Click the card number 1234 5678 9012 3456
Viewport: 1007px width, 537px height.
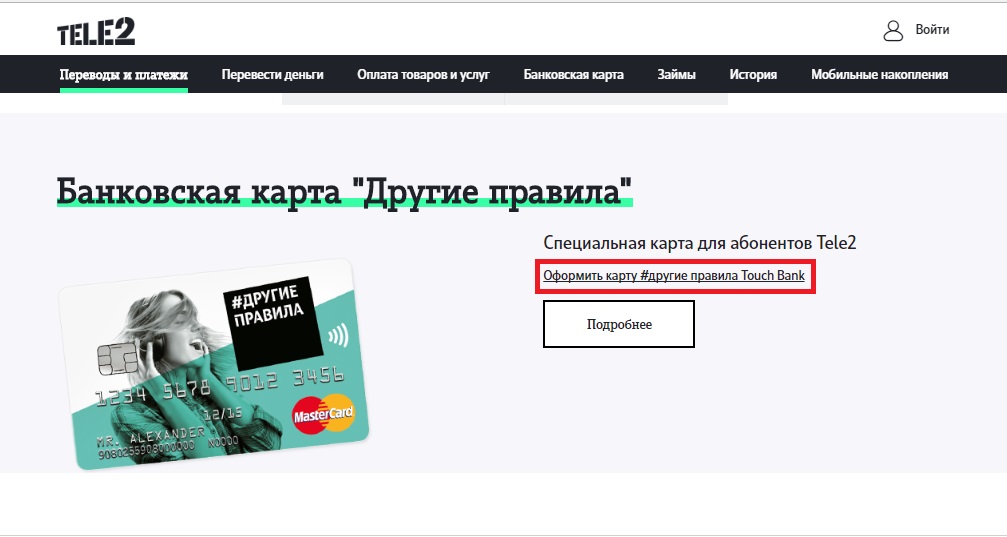(x=220, y=385)
